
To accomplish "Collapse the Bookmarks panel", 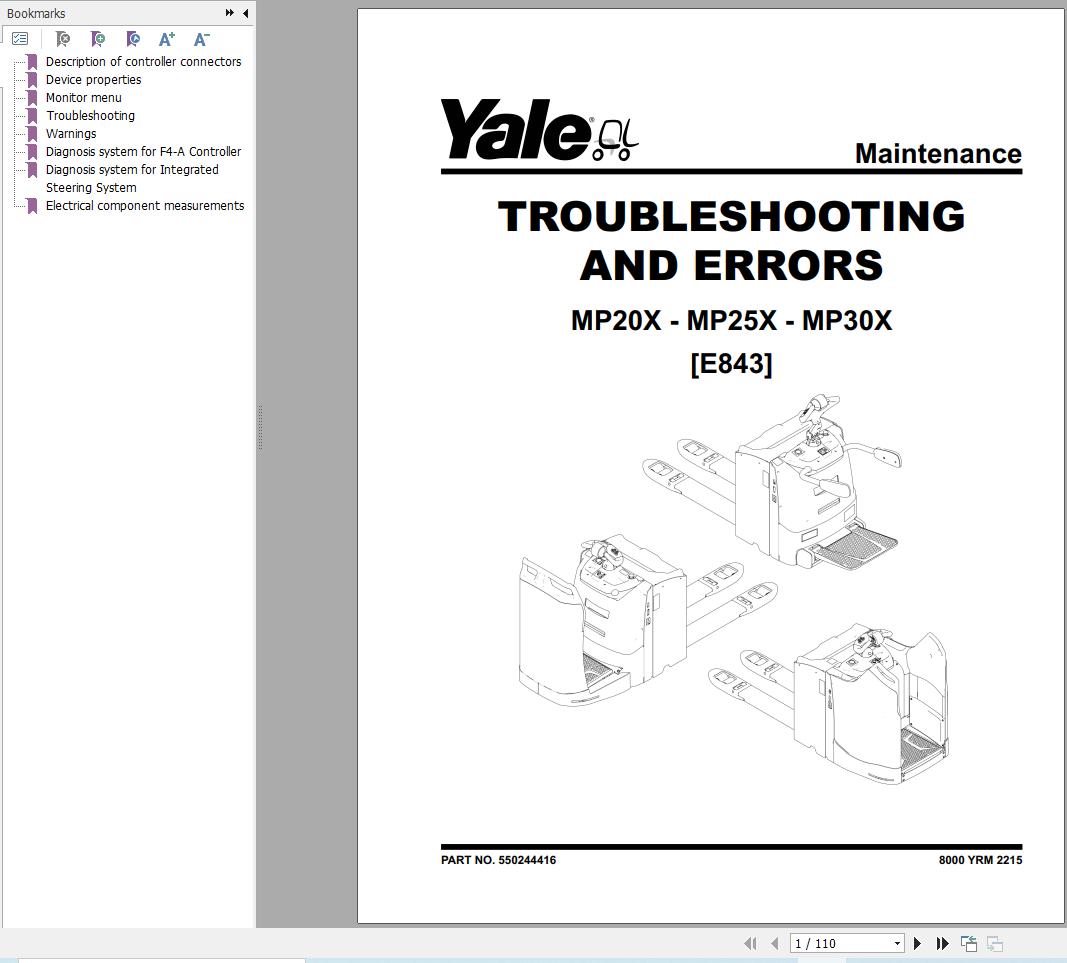I will point(245,13).
